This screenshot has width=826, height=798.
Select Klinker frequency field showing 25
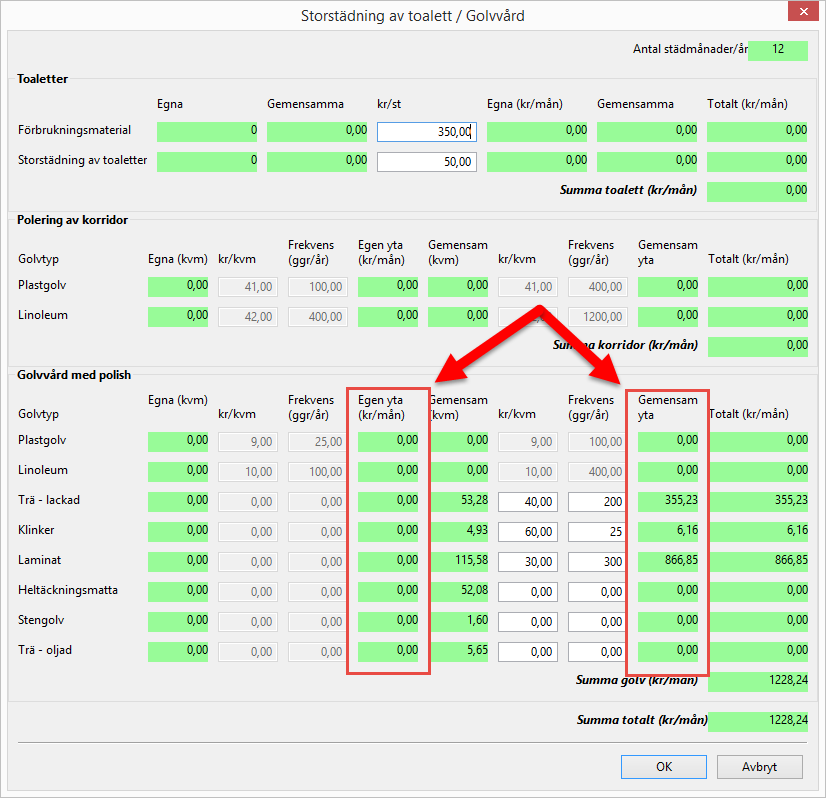coord(598,532)
